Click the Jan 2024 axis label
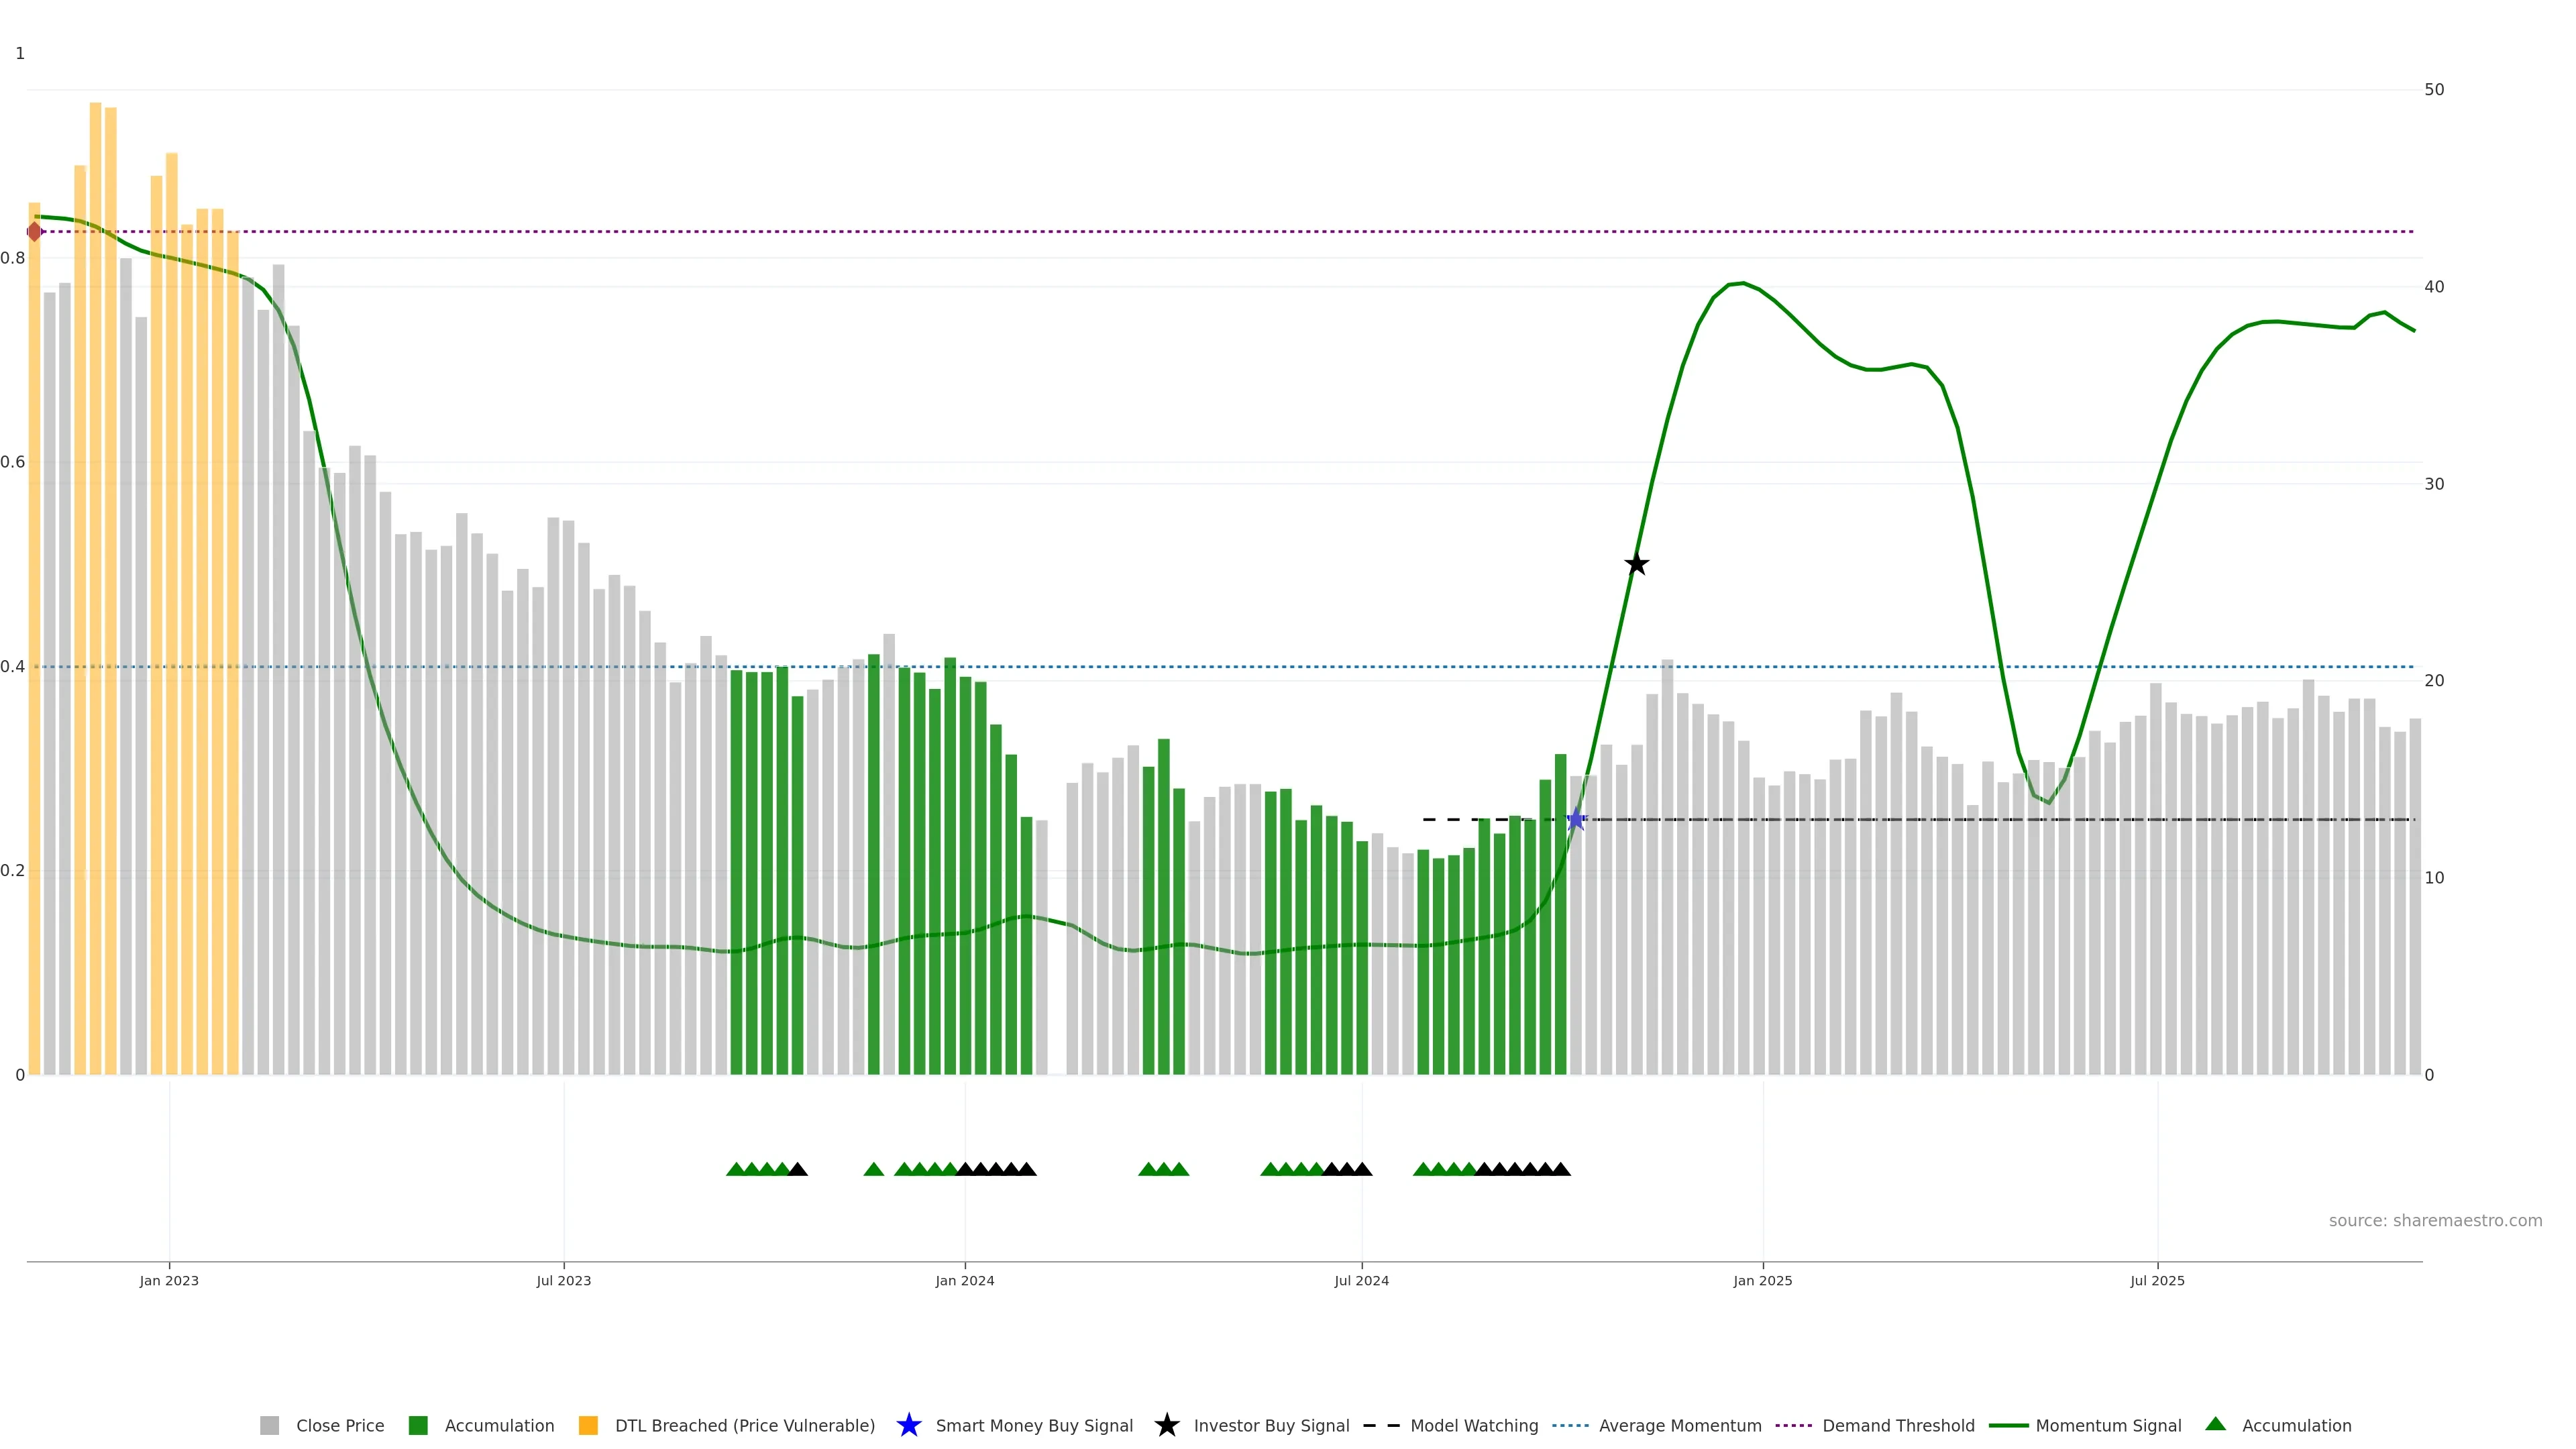Screen dimensions: 2576x1449 [965, 1280]
